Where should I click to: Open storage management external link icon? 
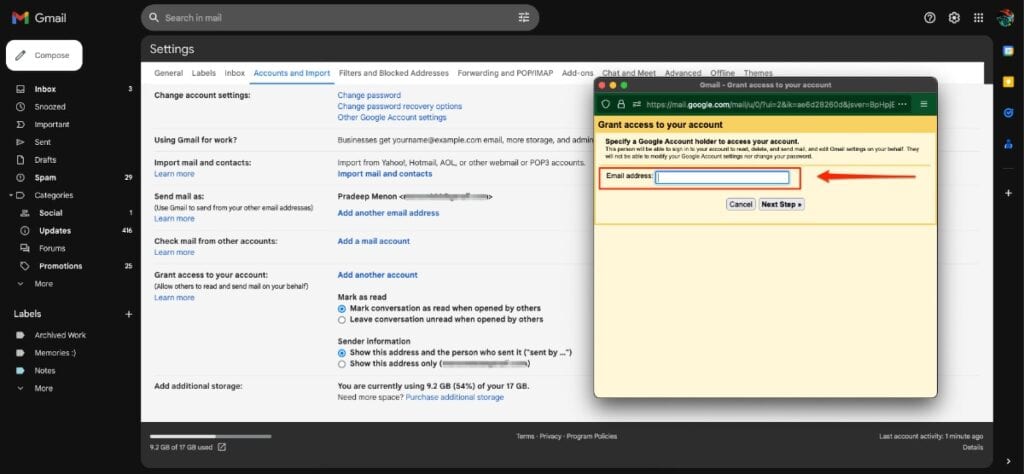222,447
